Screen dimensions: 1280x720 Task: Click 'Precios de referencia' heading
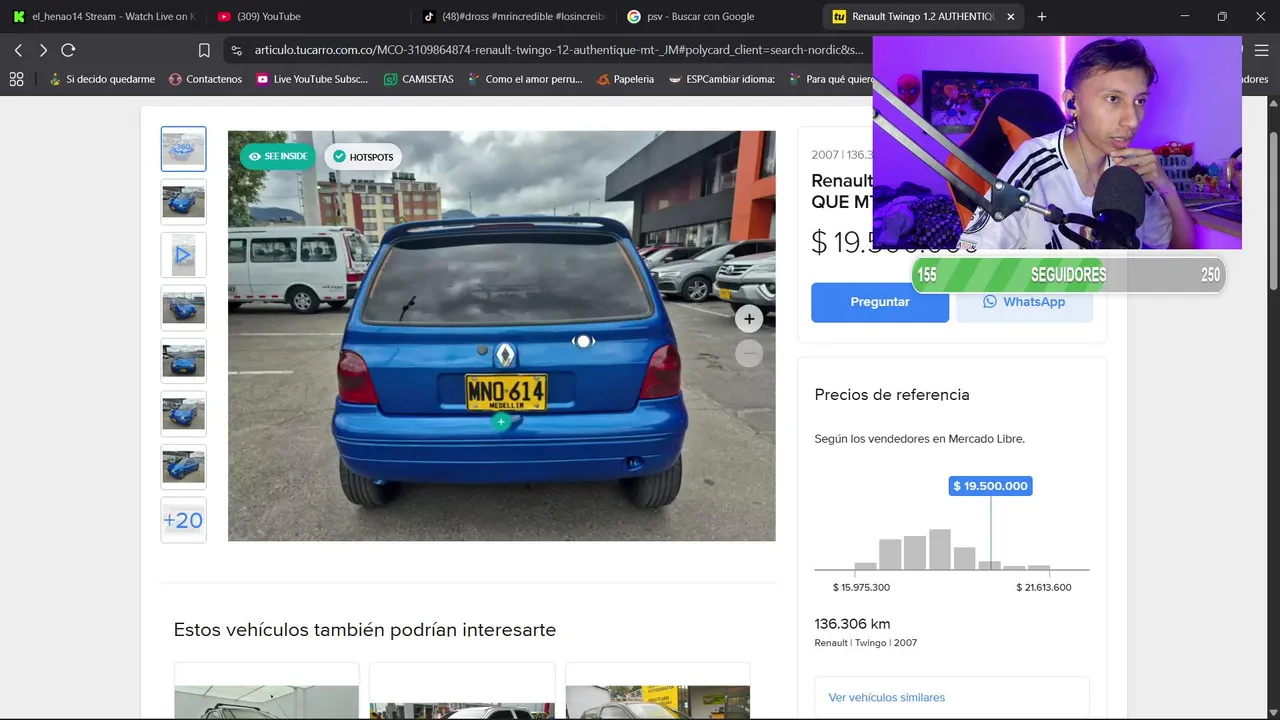892,395
